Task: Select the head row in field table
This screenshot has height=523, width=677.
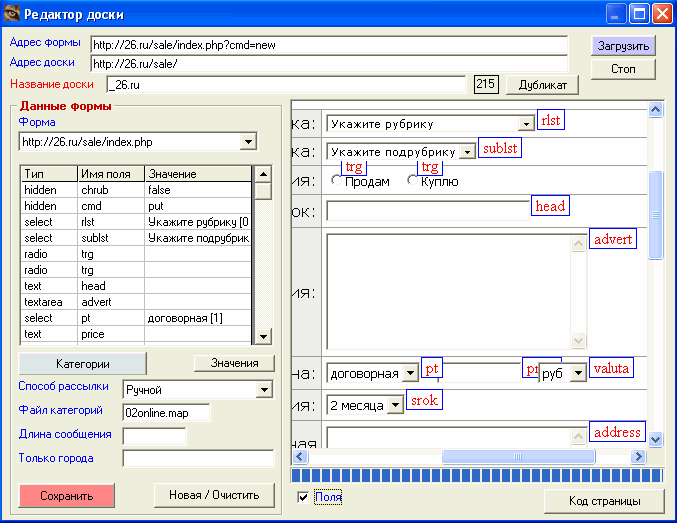Action: tap(136, 286)
